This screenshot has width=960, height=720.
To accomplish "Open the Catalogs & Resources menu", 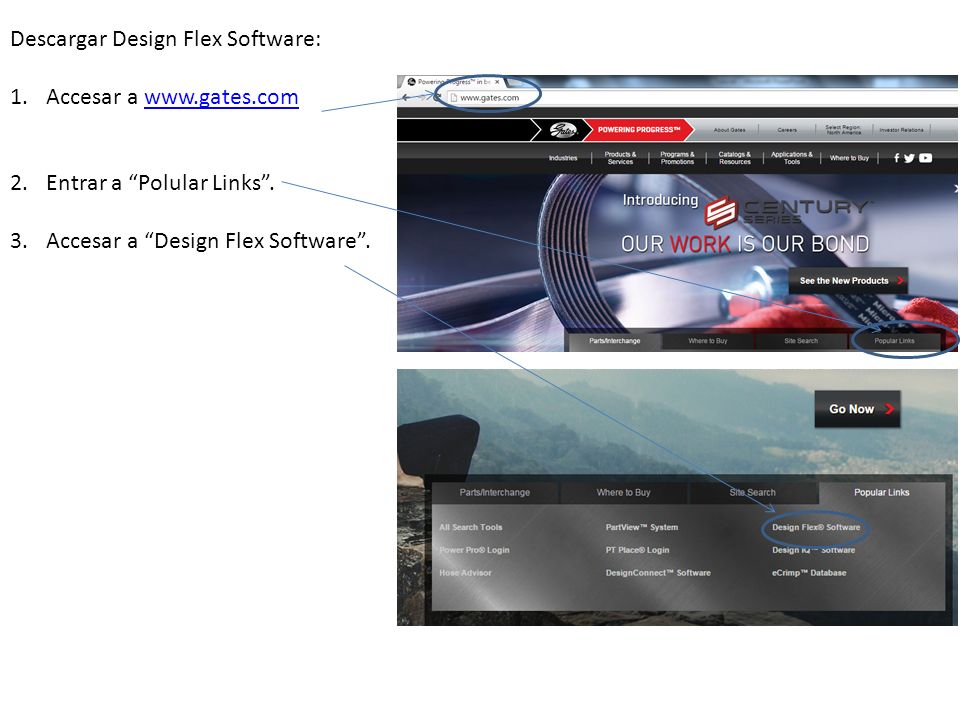I will [735, 158].
